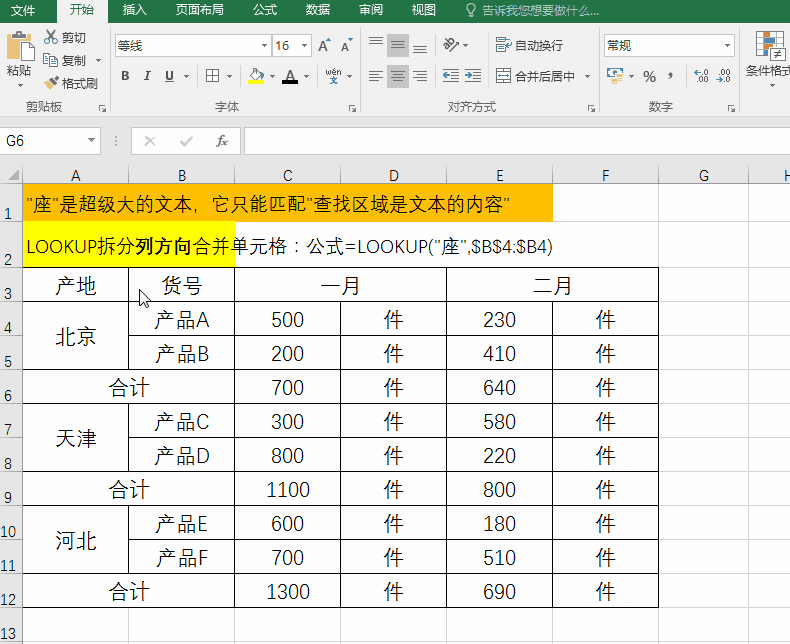This screenshot has height=644, width=790.
Task: Click the Tell Me search box
Action: coord(532,11)
